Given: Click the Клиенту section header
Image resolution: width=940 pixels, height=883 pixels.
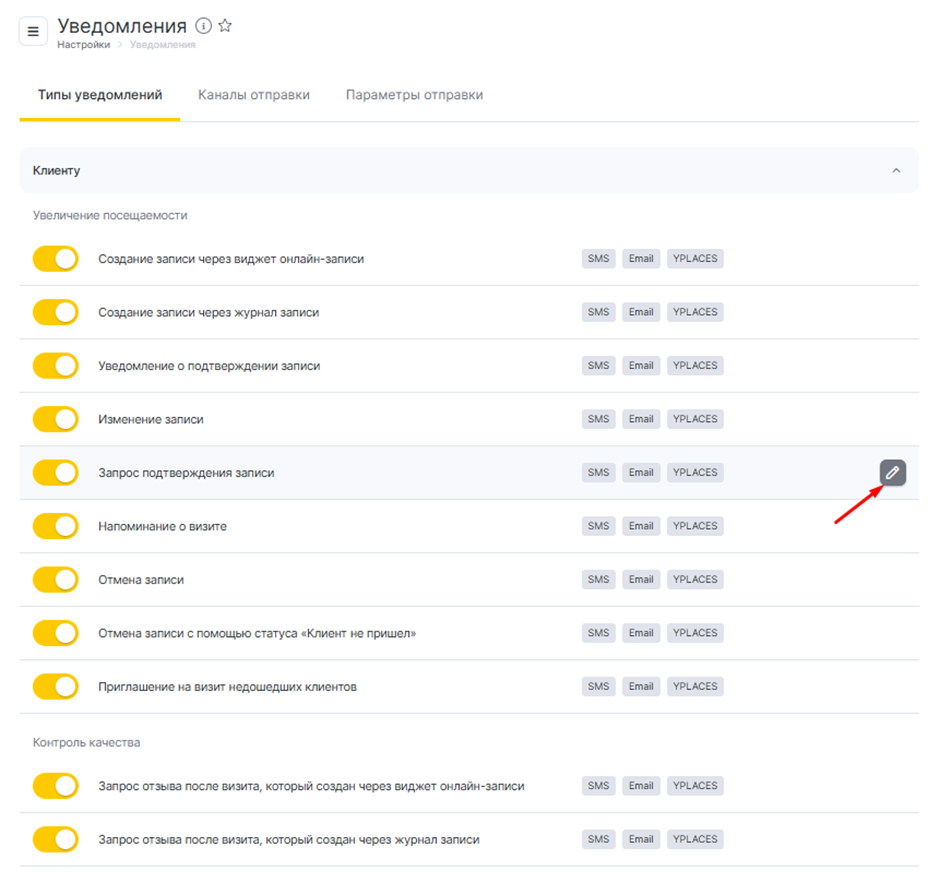Looking at the screenshot, I should point(57,171).
